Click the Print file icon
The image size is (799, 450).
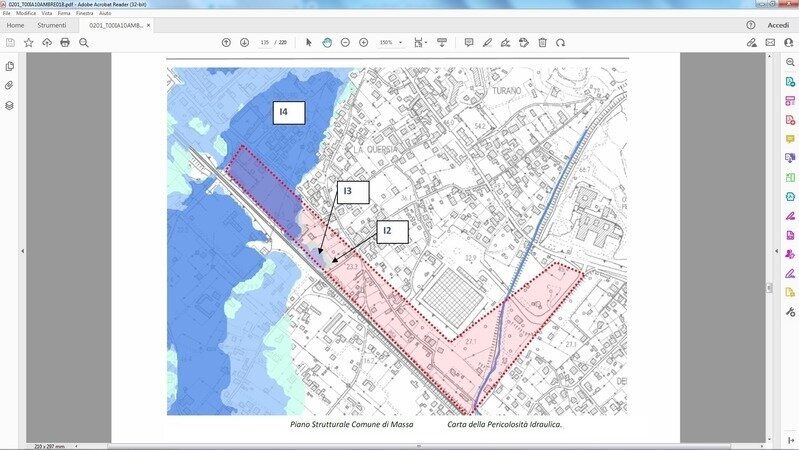point(65,43)
